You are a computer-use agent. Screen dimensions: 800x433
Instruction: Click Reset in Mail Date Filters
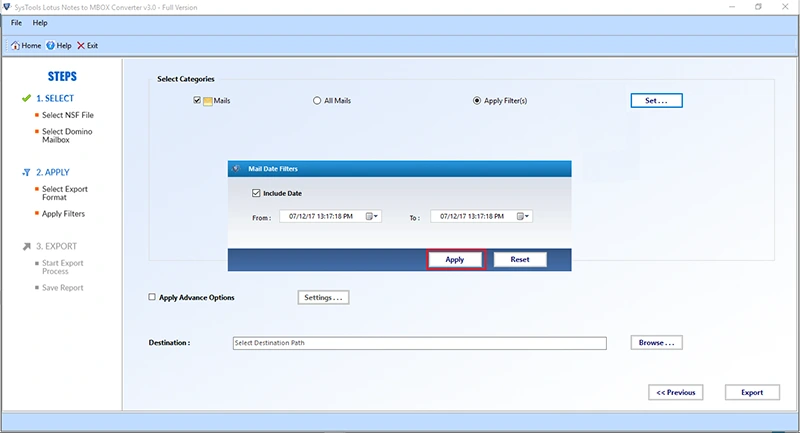point(520,260)
